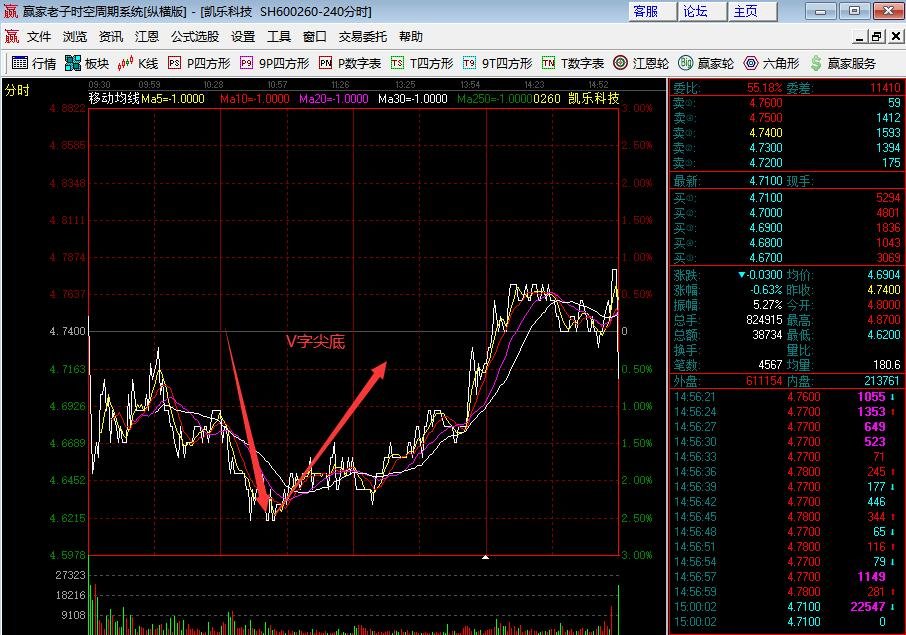Open the 设置 menu
Screen dimensions: 906x635
[243, 36]
